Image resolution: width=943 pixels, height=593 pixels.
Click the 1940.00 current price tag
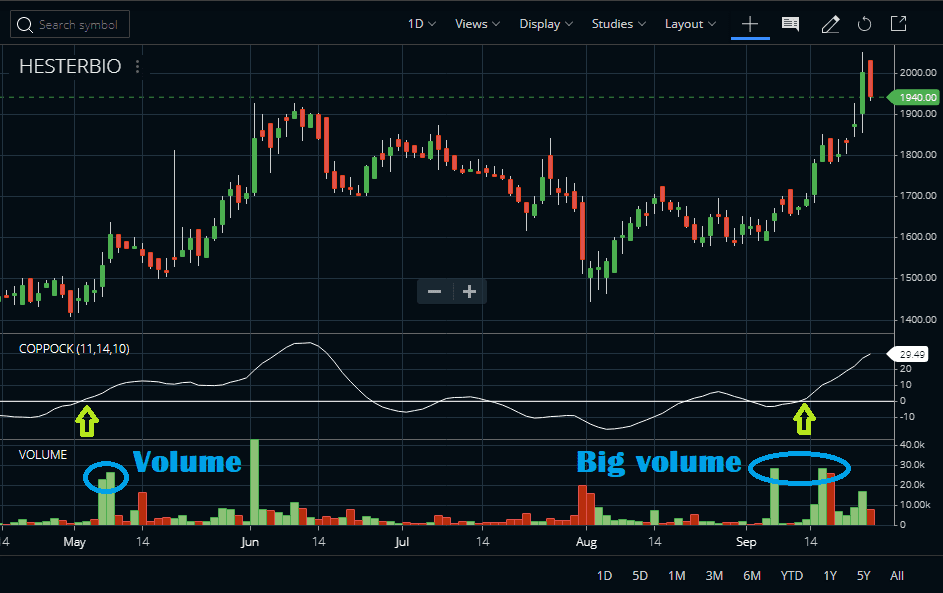click(914, 97)
